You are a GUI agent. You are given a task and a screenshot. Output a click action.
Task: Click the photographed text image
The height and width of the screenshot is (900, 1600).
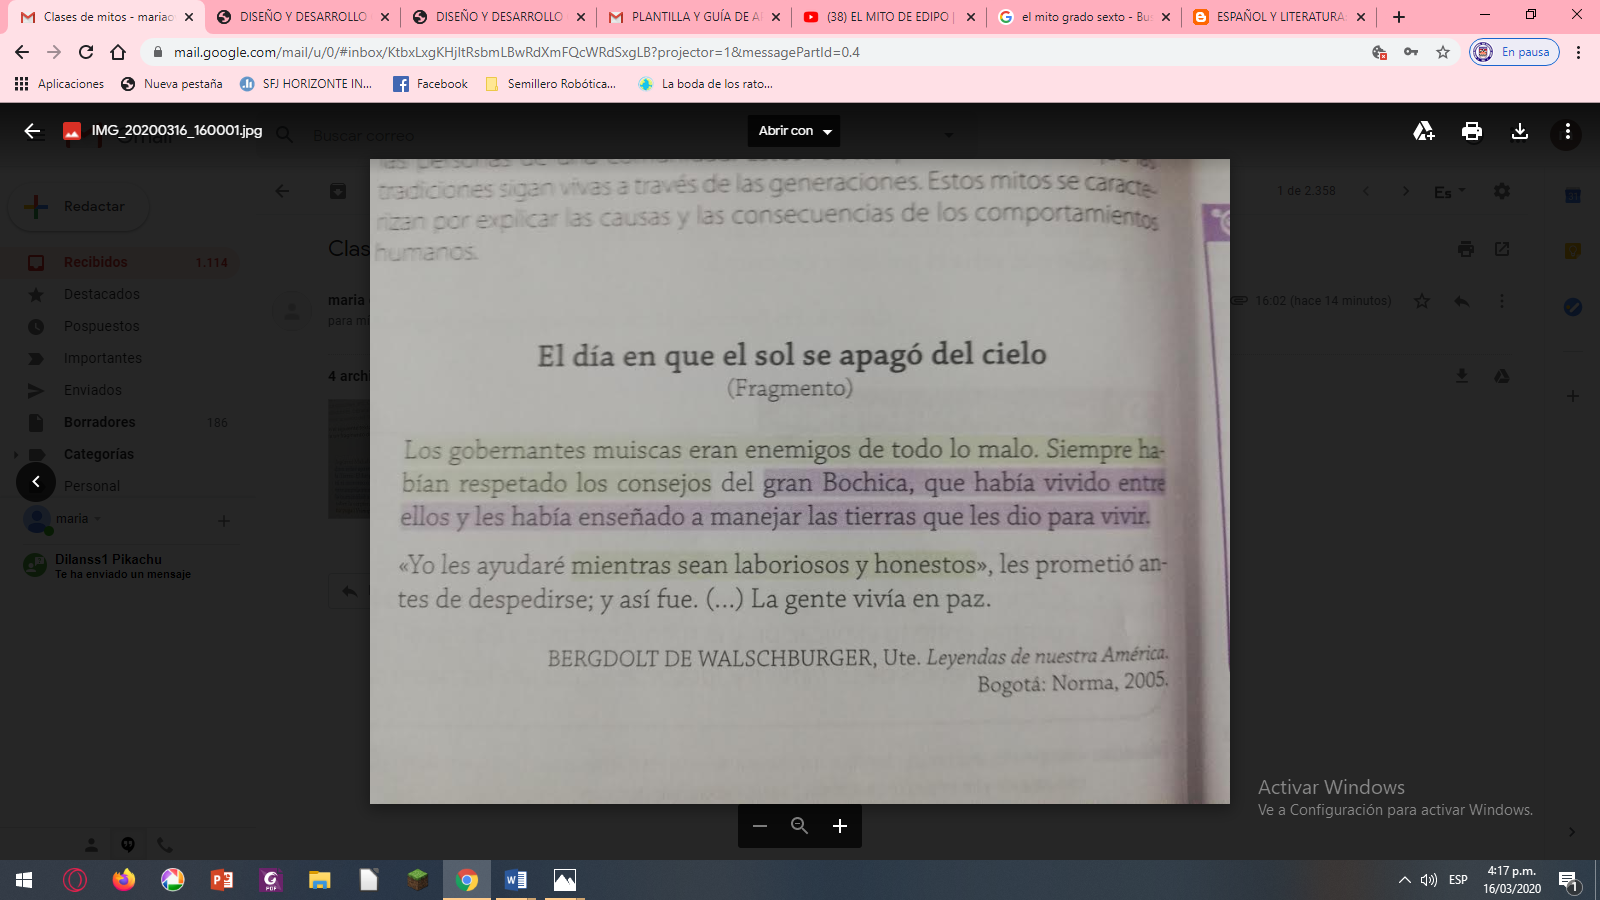pos(800,481)
